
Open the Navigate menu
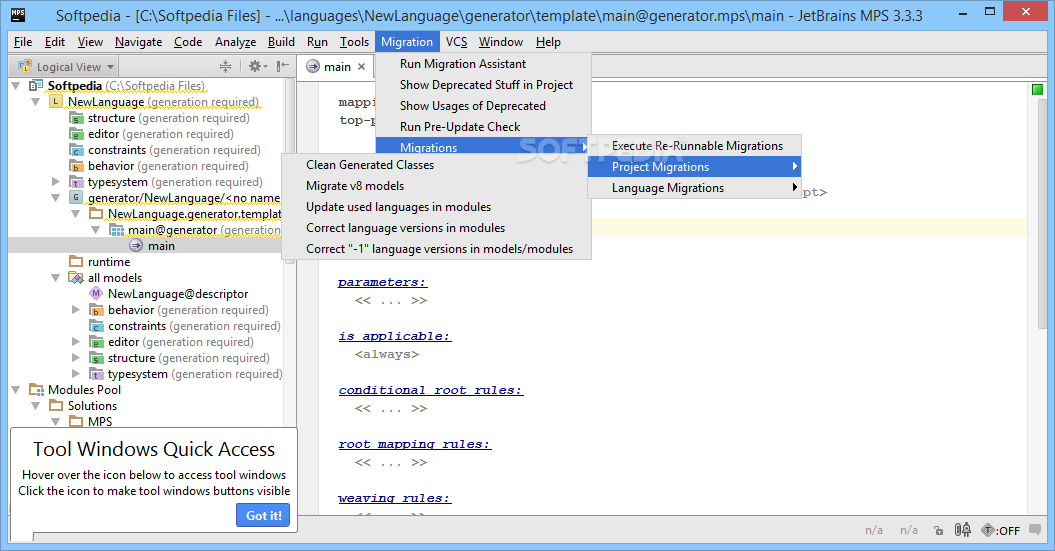pyautogui.click(x=138, y=42)
